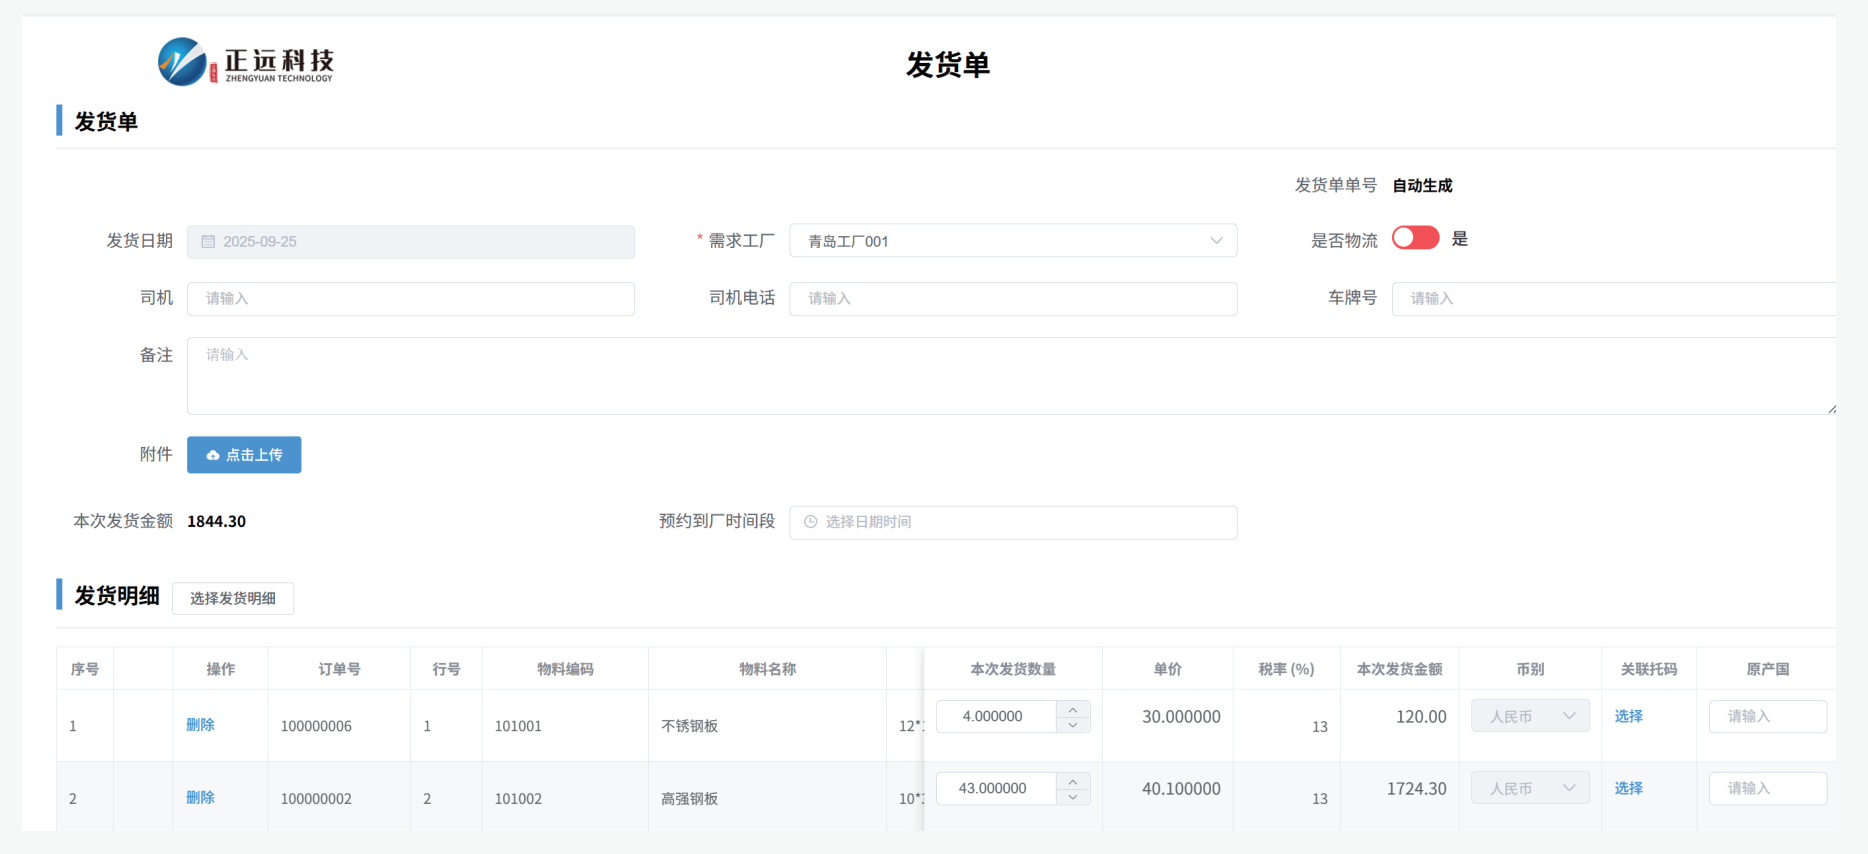The image size is (1868, 854).
Task: Increase quantity in row 1 with up arrow
Action: (x=1073, y=709)
